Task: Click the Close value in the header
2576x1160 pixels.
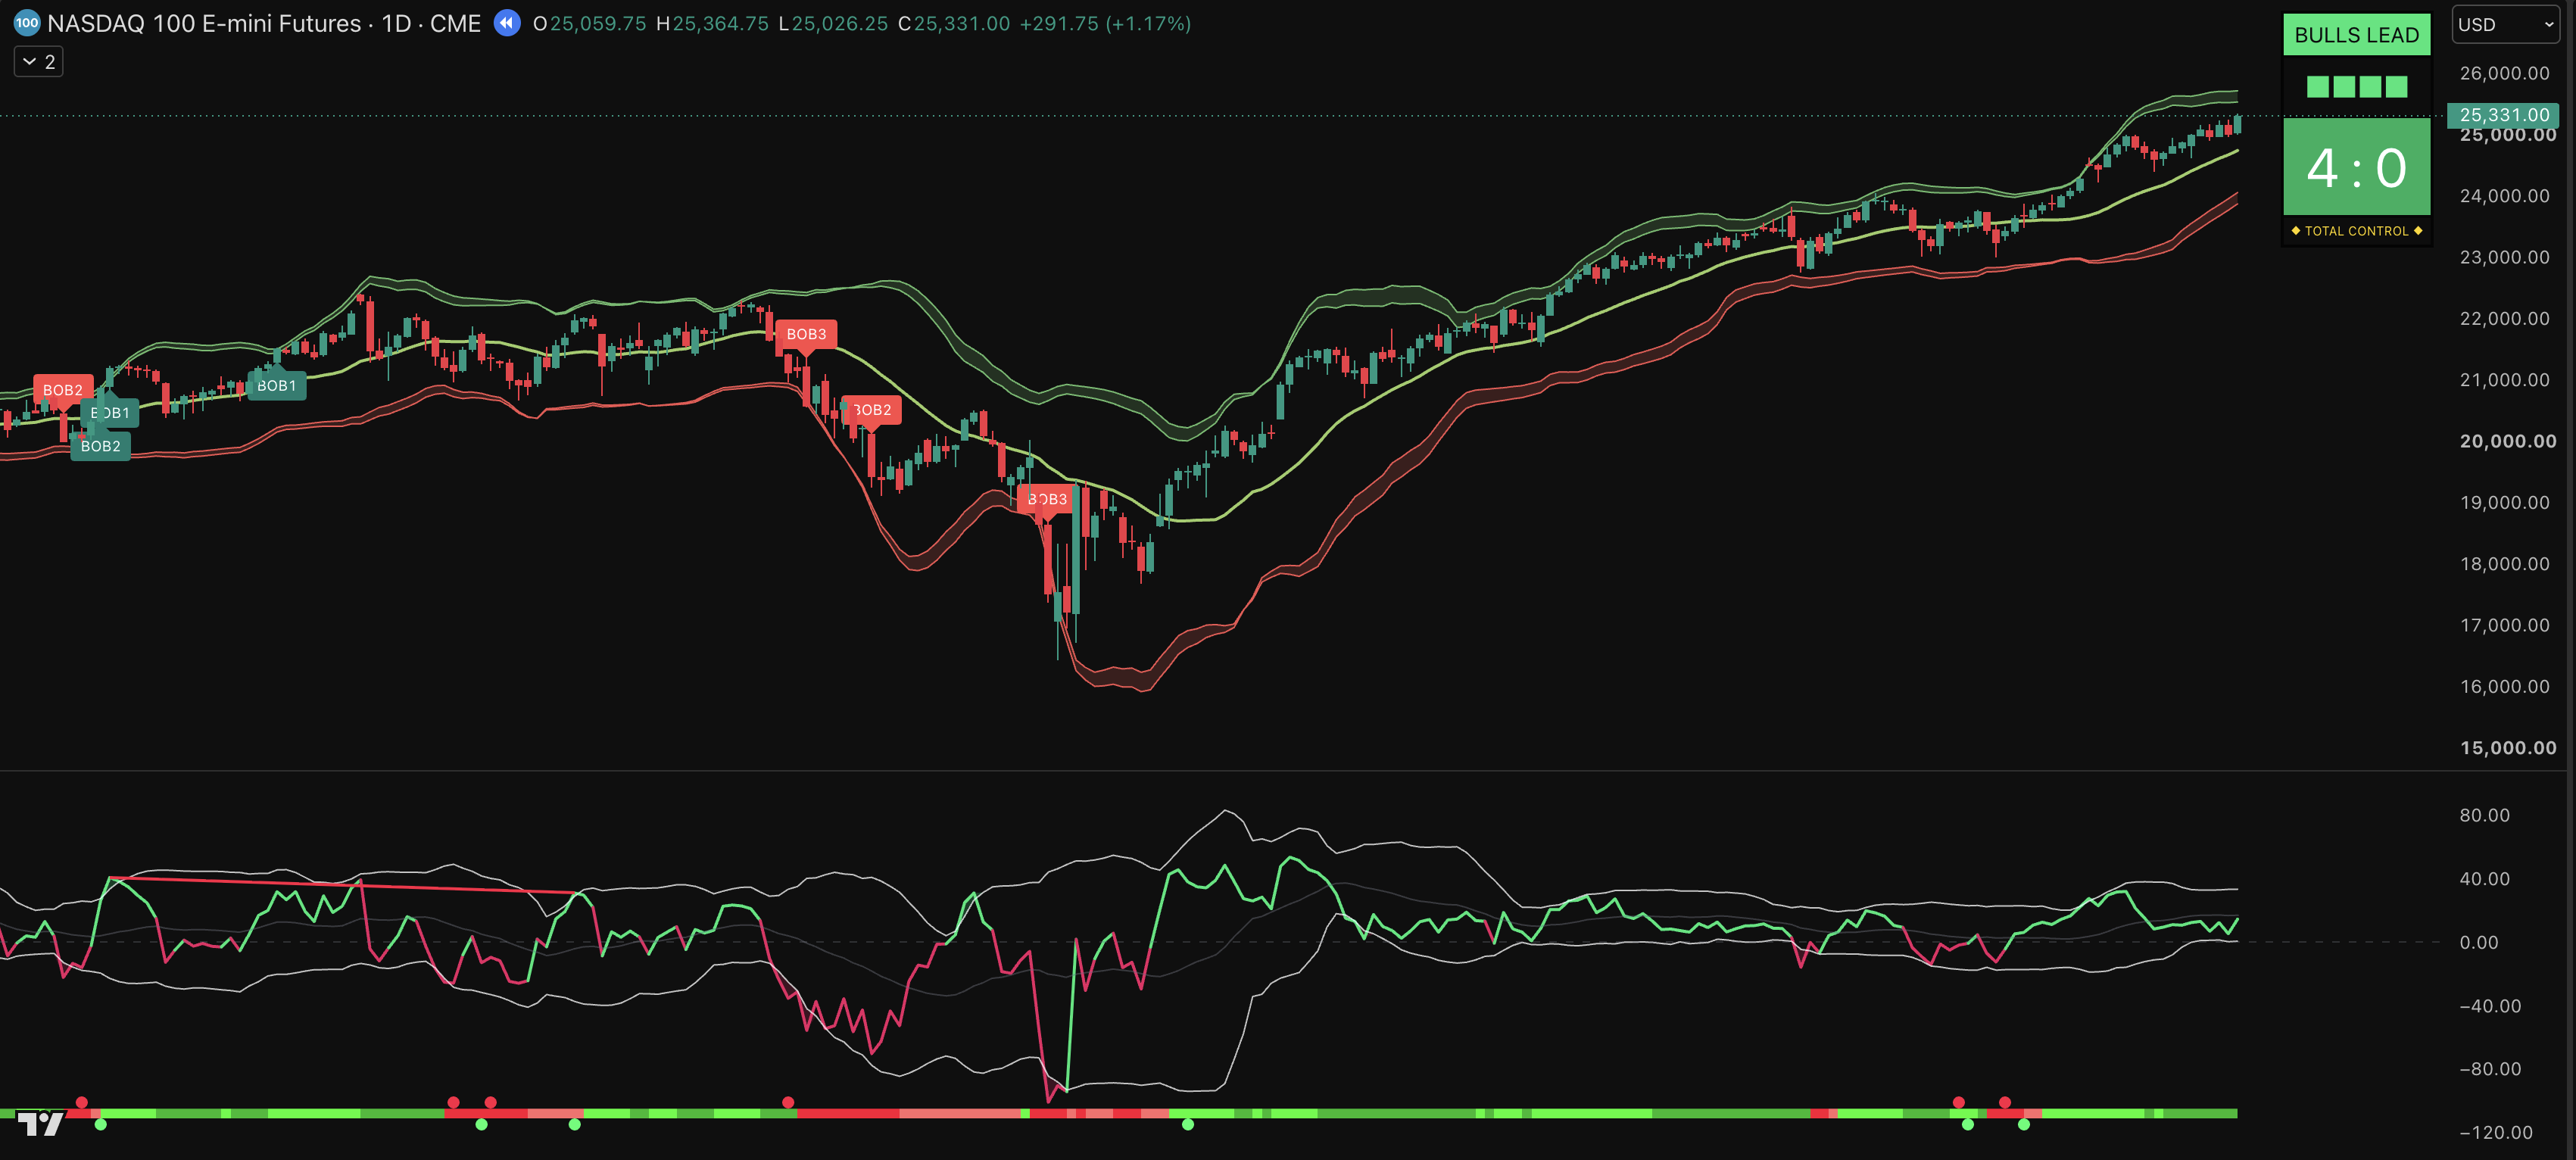Action: click(962, 23)
